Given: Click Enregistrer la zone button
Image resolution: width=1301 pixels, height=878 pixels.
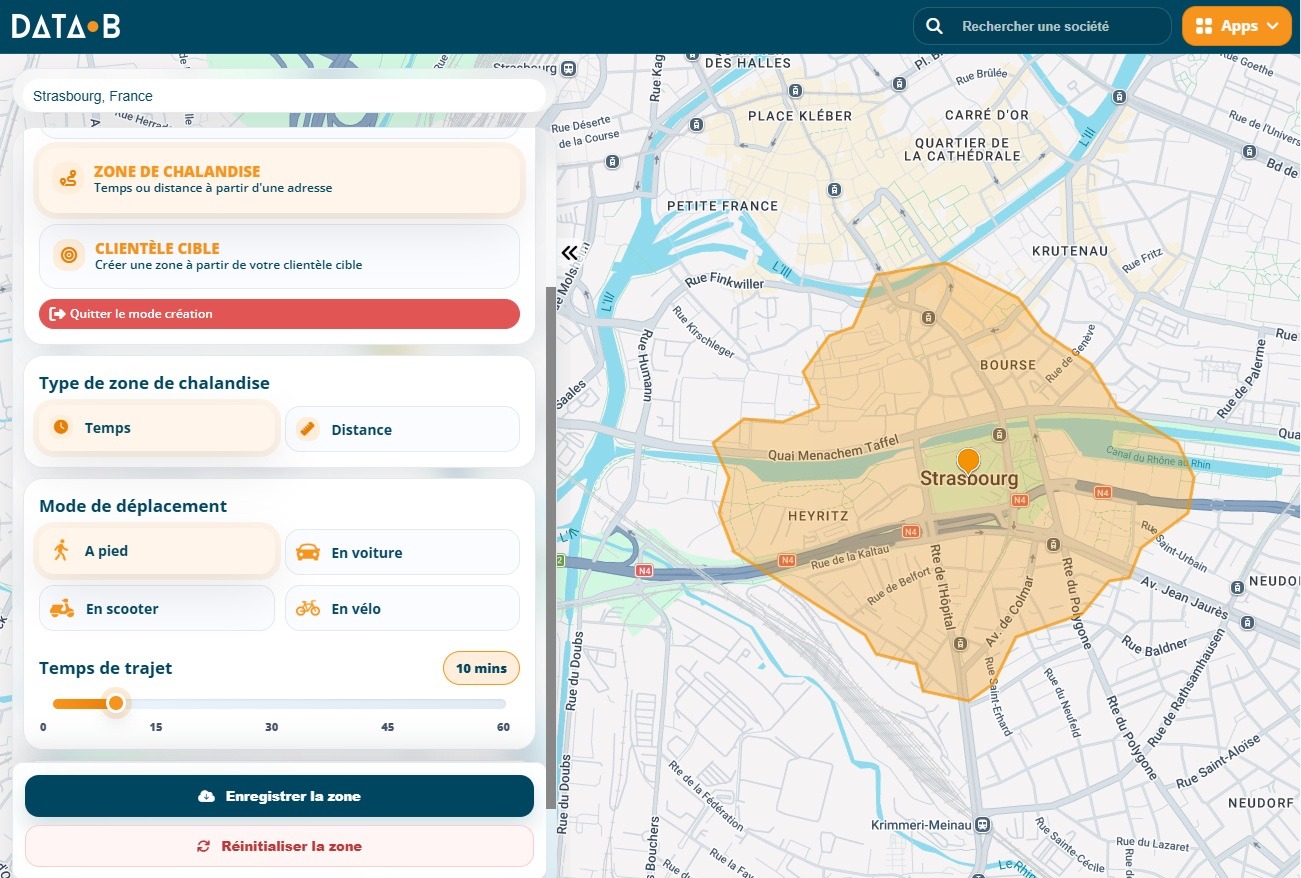Looking at the screenshot, I should 279,796.
